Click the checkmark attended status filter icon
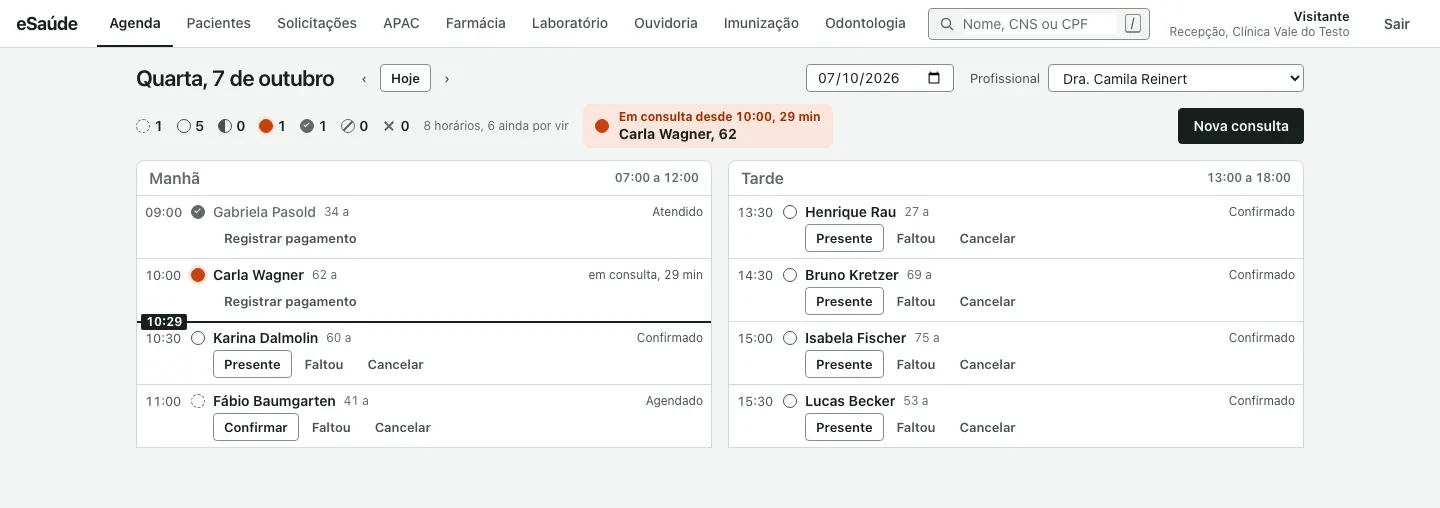Image resolution: width=1440 pixels, height=508 pixels. tap(307, 126)
